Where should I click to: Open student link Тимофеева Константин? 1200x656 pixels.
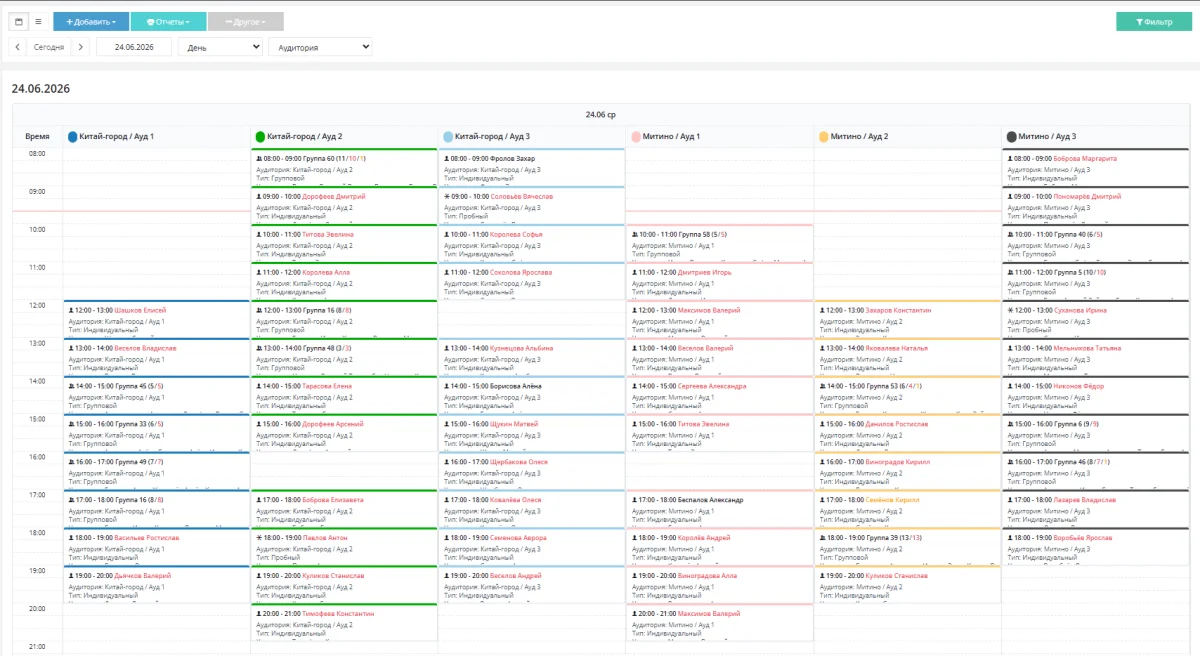(338, 613)
